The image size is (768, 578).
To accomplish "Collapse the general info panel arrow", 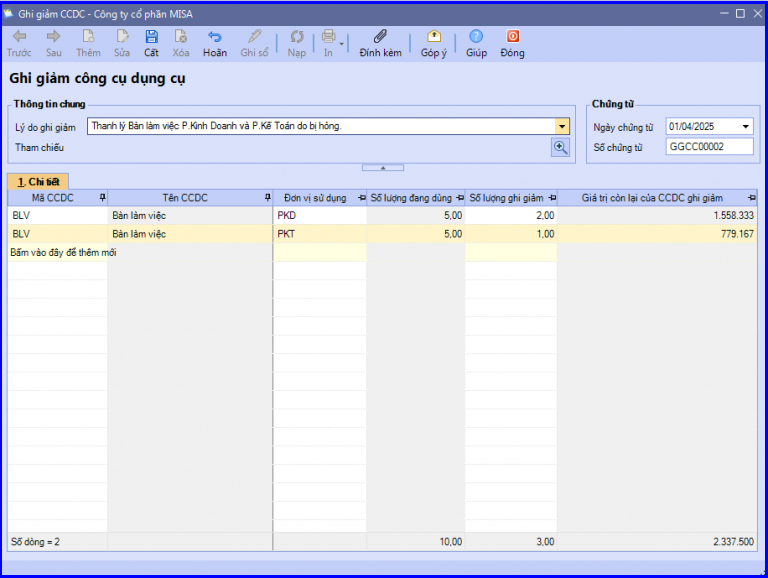I will [x=383, y=168].
